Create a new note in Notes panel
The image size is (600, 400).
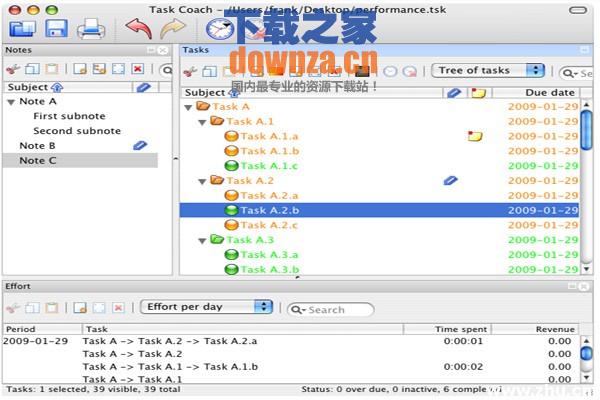[80, 69]
